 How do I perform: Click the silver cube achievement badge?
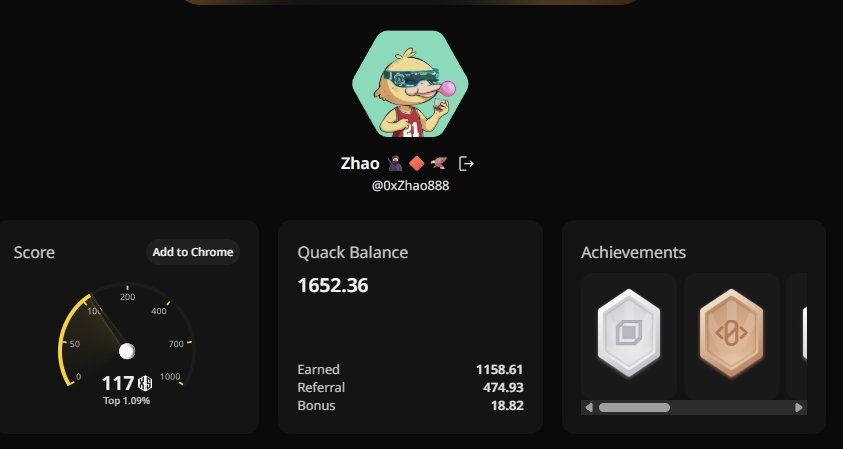[x=628, y=333]
